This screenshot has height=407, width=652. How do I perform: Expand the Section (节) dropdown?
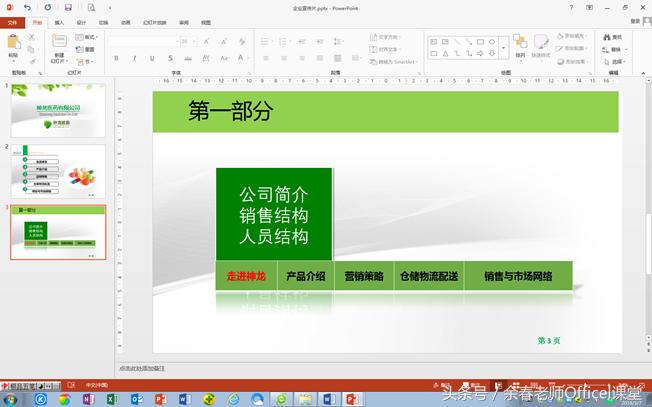tap(84, 62)
